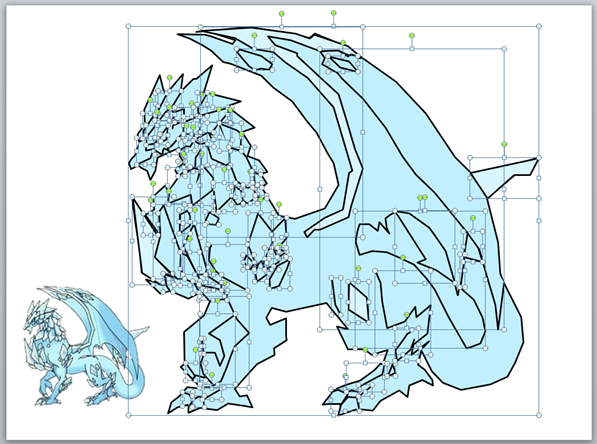Click the top-right corner handle of the outermost selection box

tap(539, 26)
